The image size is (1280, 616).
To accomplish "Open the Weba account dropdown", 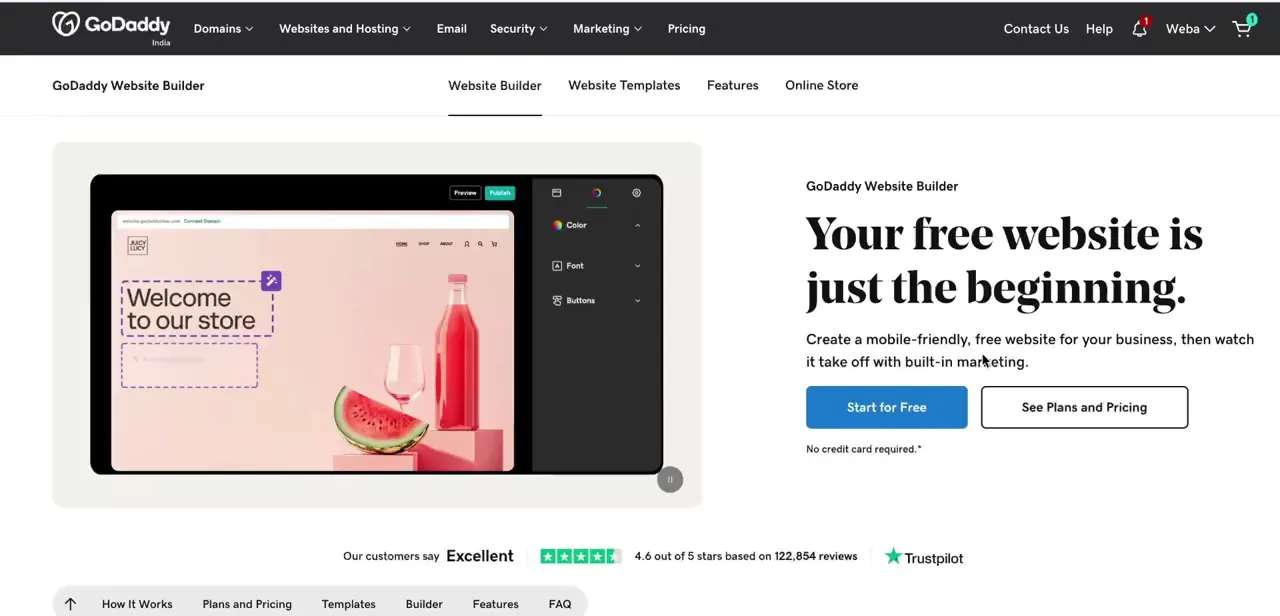I will point(1190,29).
